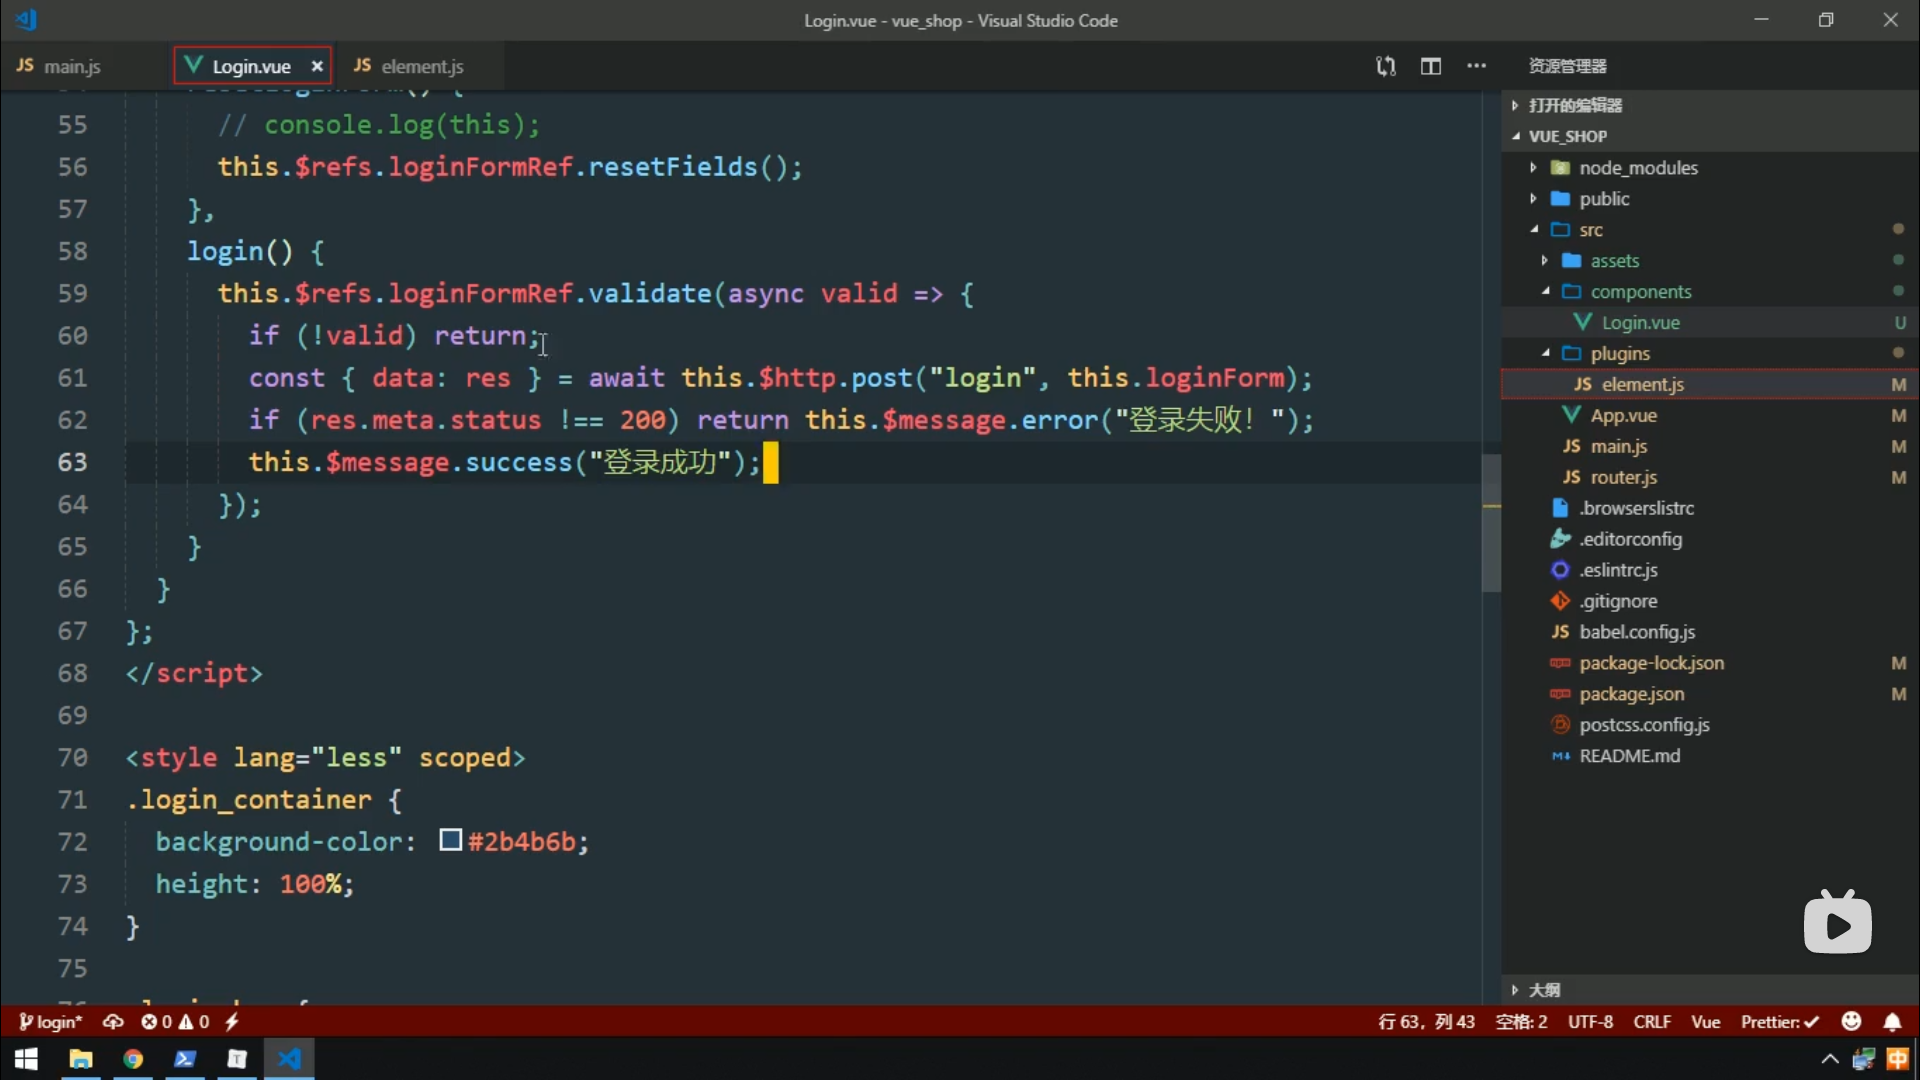Change the CRLF line ending
1920x1080 pixels.
click(1652, 1022)
